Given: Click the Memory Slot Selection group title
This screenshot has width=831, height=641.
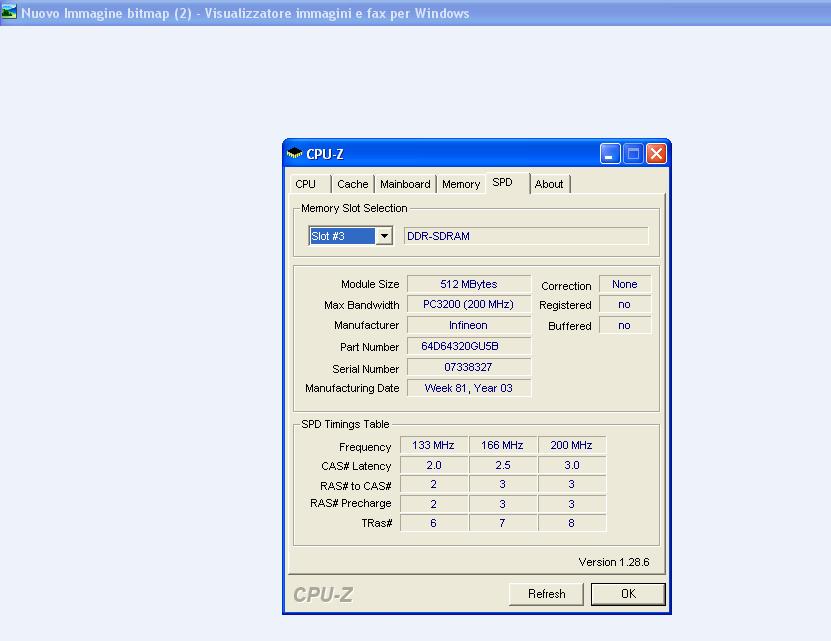Looking at the screenshot, I should (x=354, y=208).
